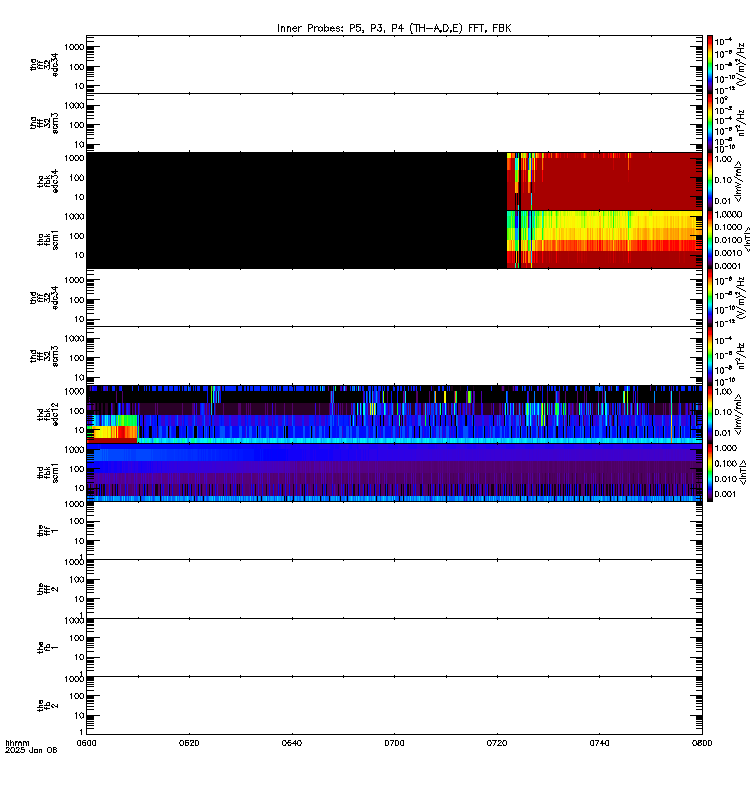Click the '10' y-tick of thd fff scm3 panel
This screenshot has height=800, width=750.
click(x=79, y=378)
